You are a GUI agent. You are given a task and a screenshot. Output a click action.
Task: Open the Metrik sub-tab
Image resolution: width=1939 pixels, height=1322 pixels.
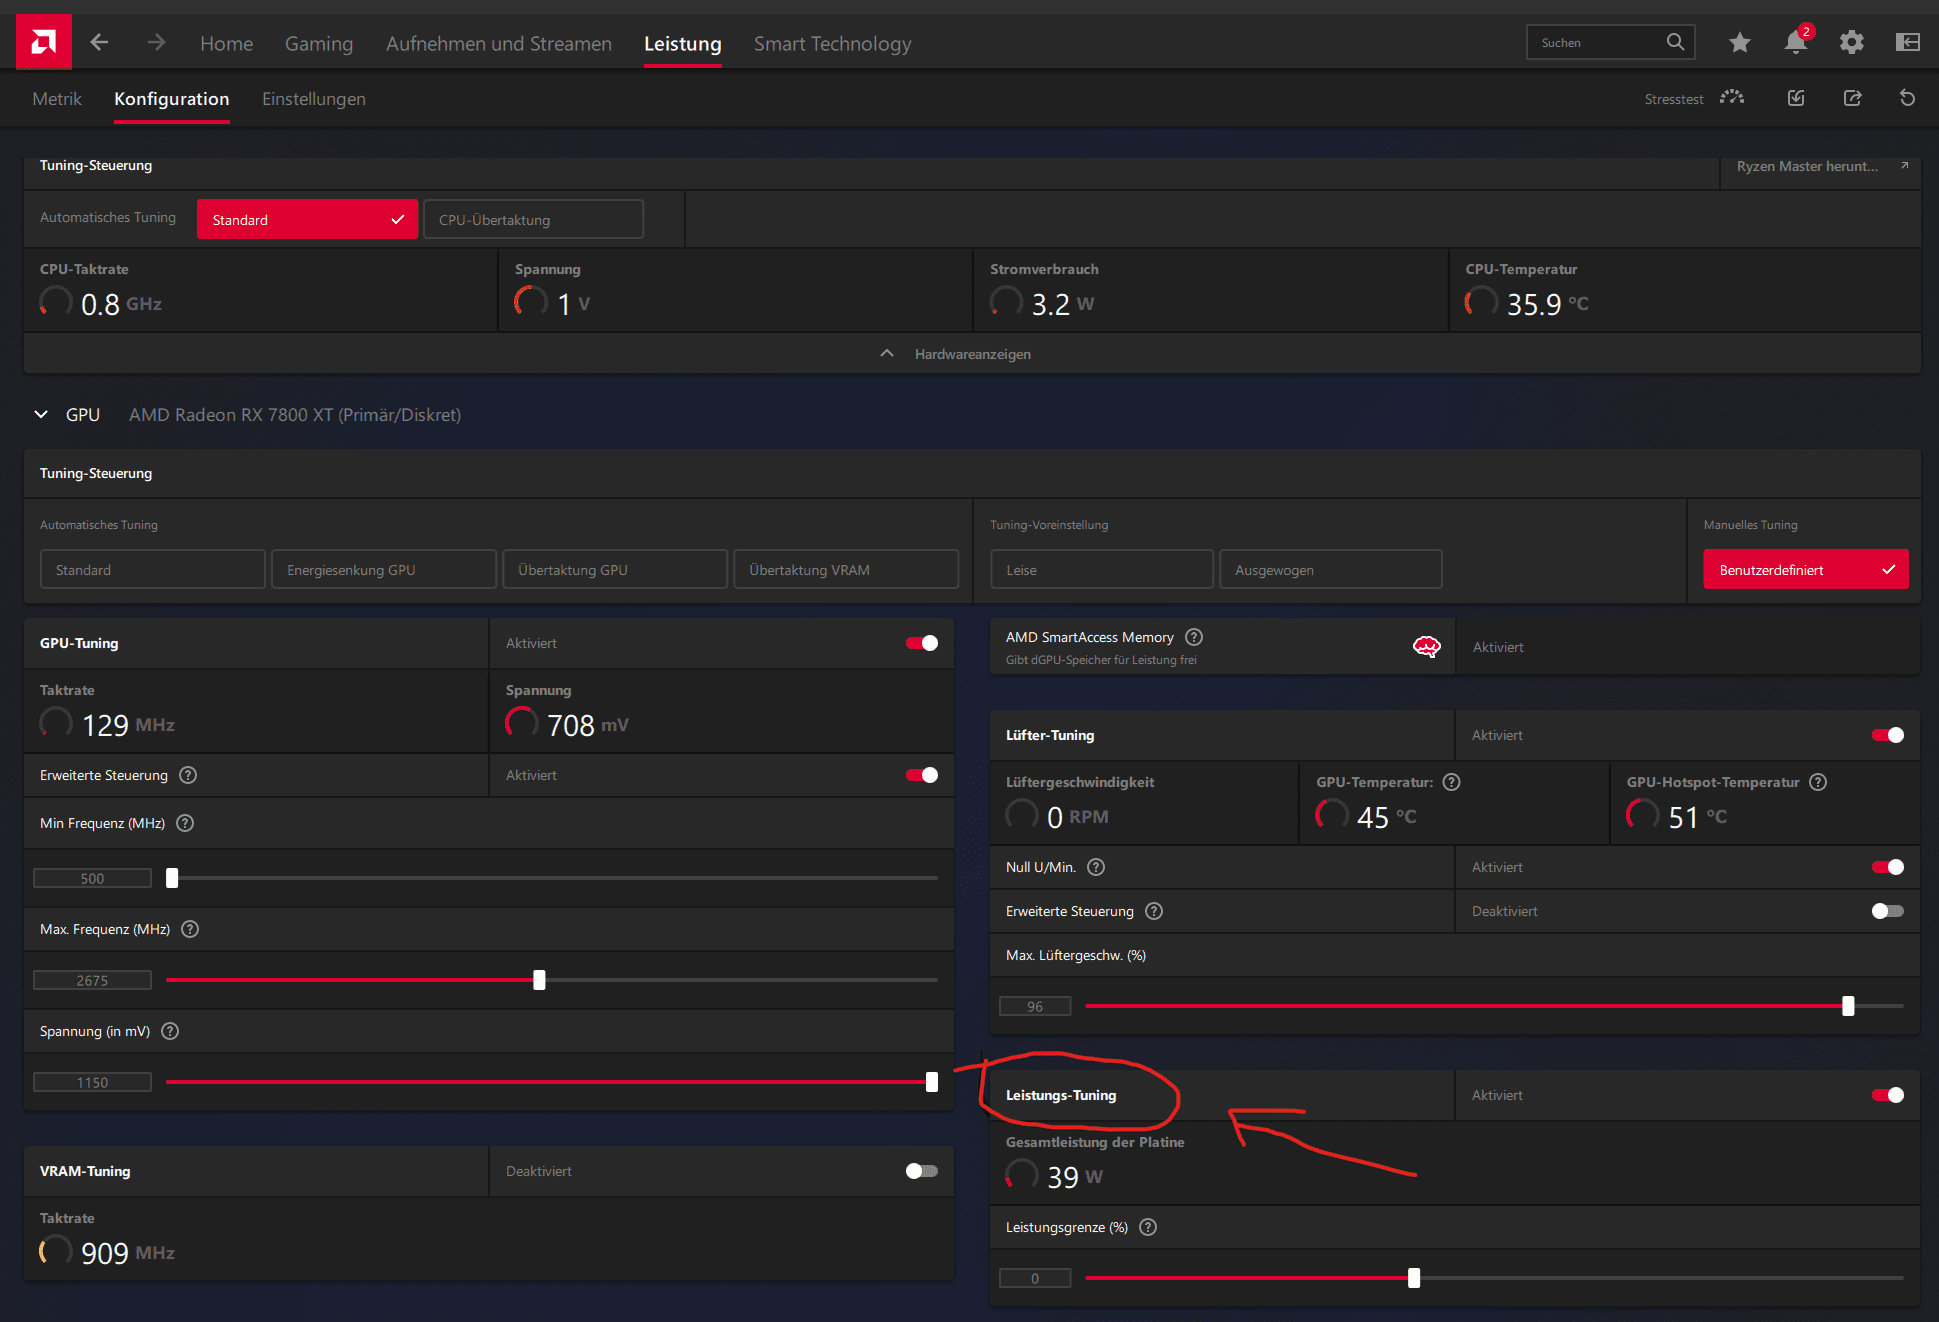[x=57, y=99]
